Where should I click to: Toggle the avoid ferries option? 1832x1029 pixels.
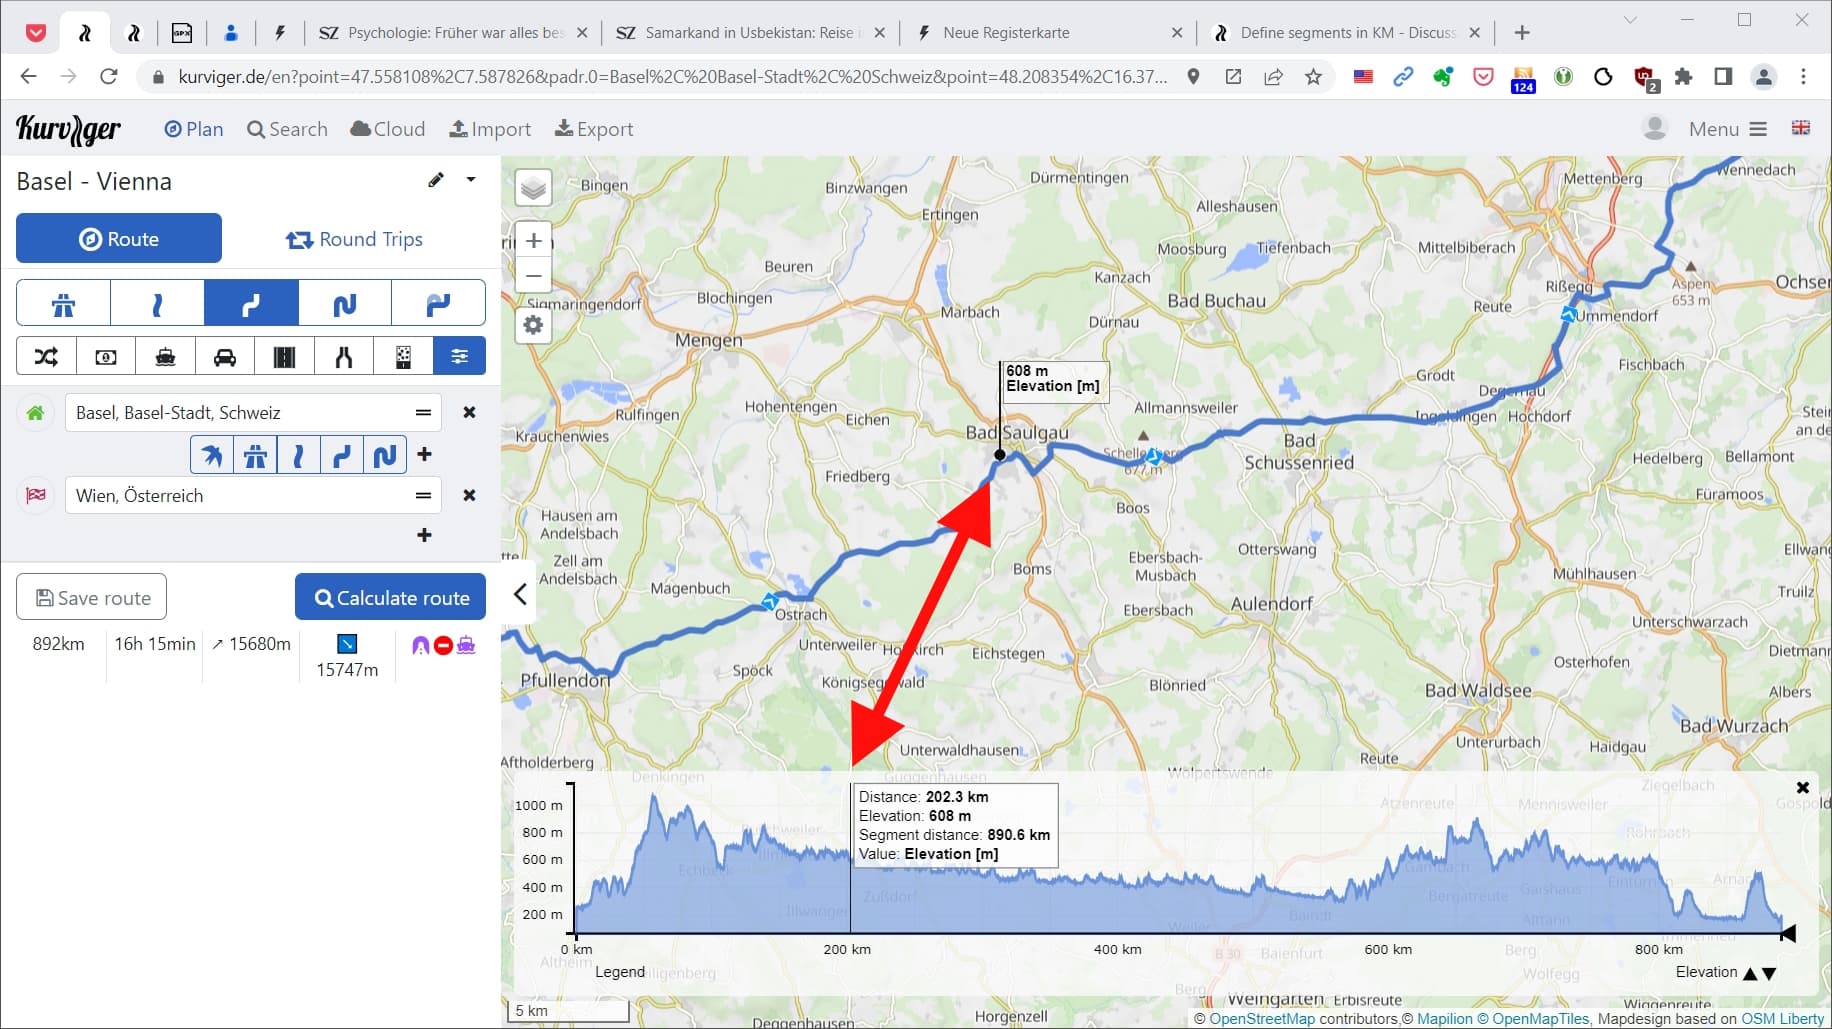coord(165,357)
